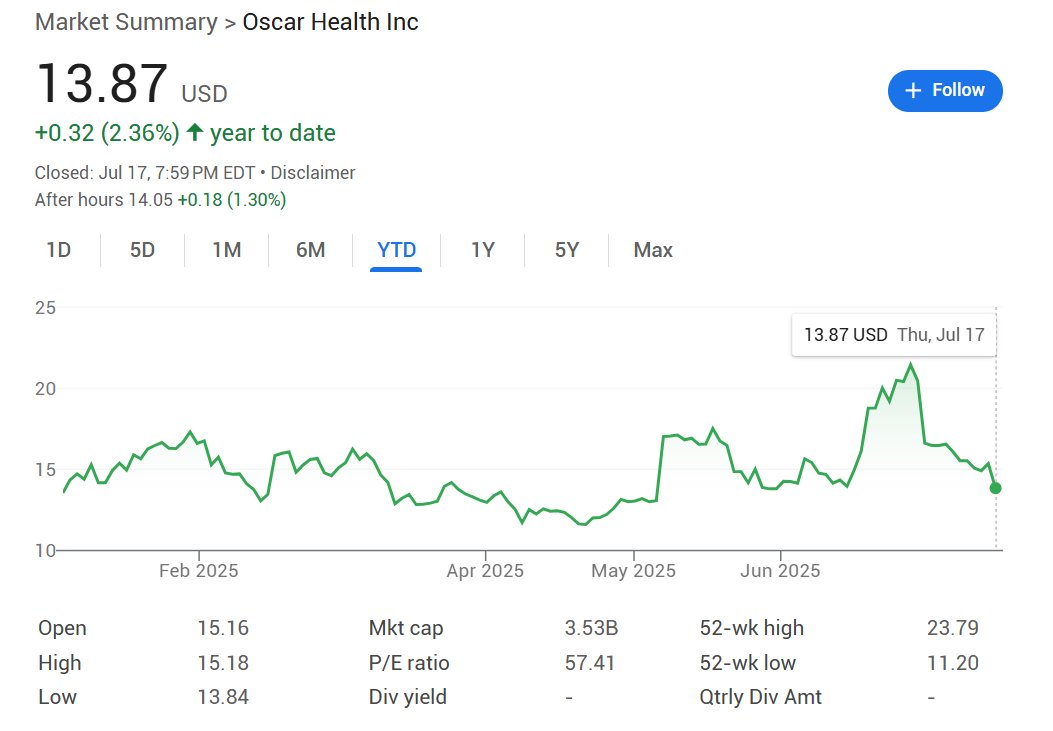The height and width of the screenshot is (731, 1053).
Task: Switch chart to Max range
Action: coord(653,250)
